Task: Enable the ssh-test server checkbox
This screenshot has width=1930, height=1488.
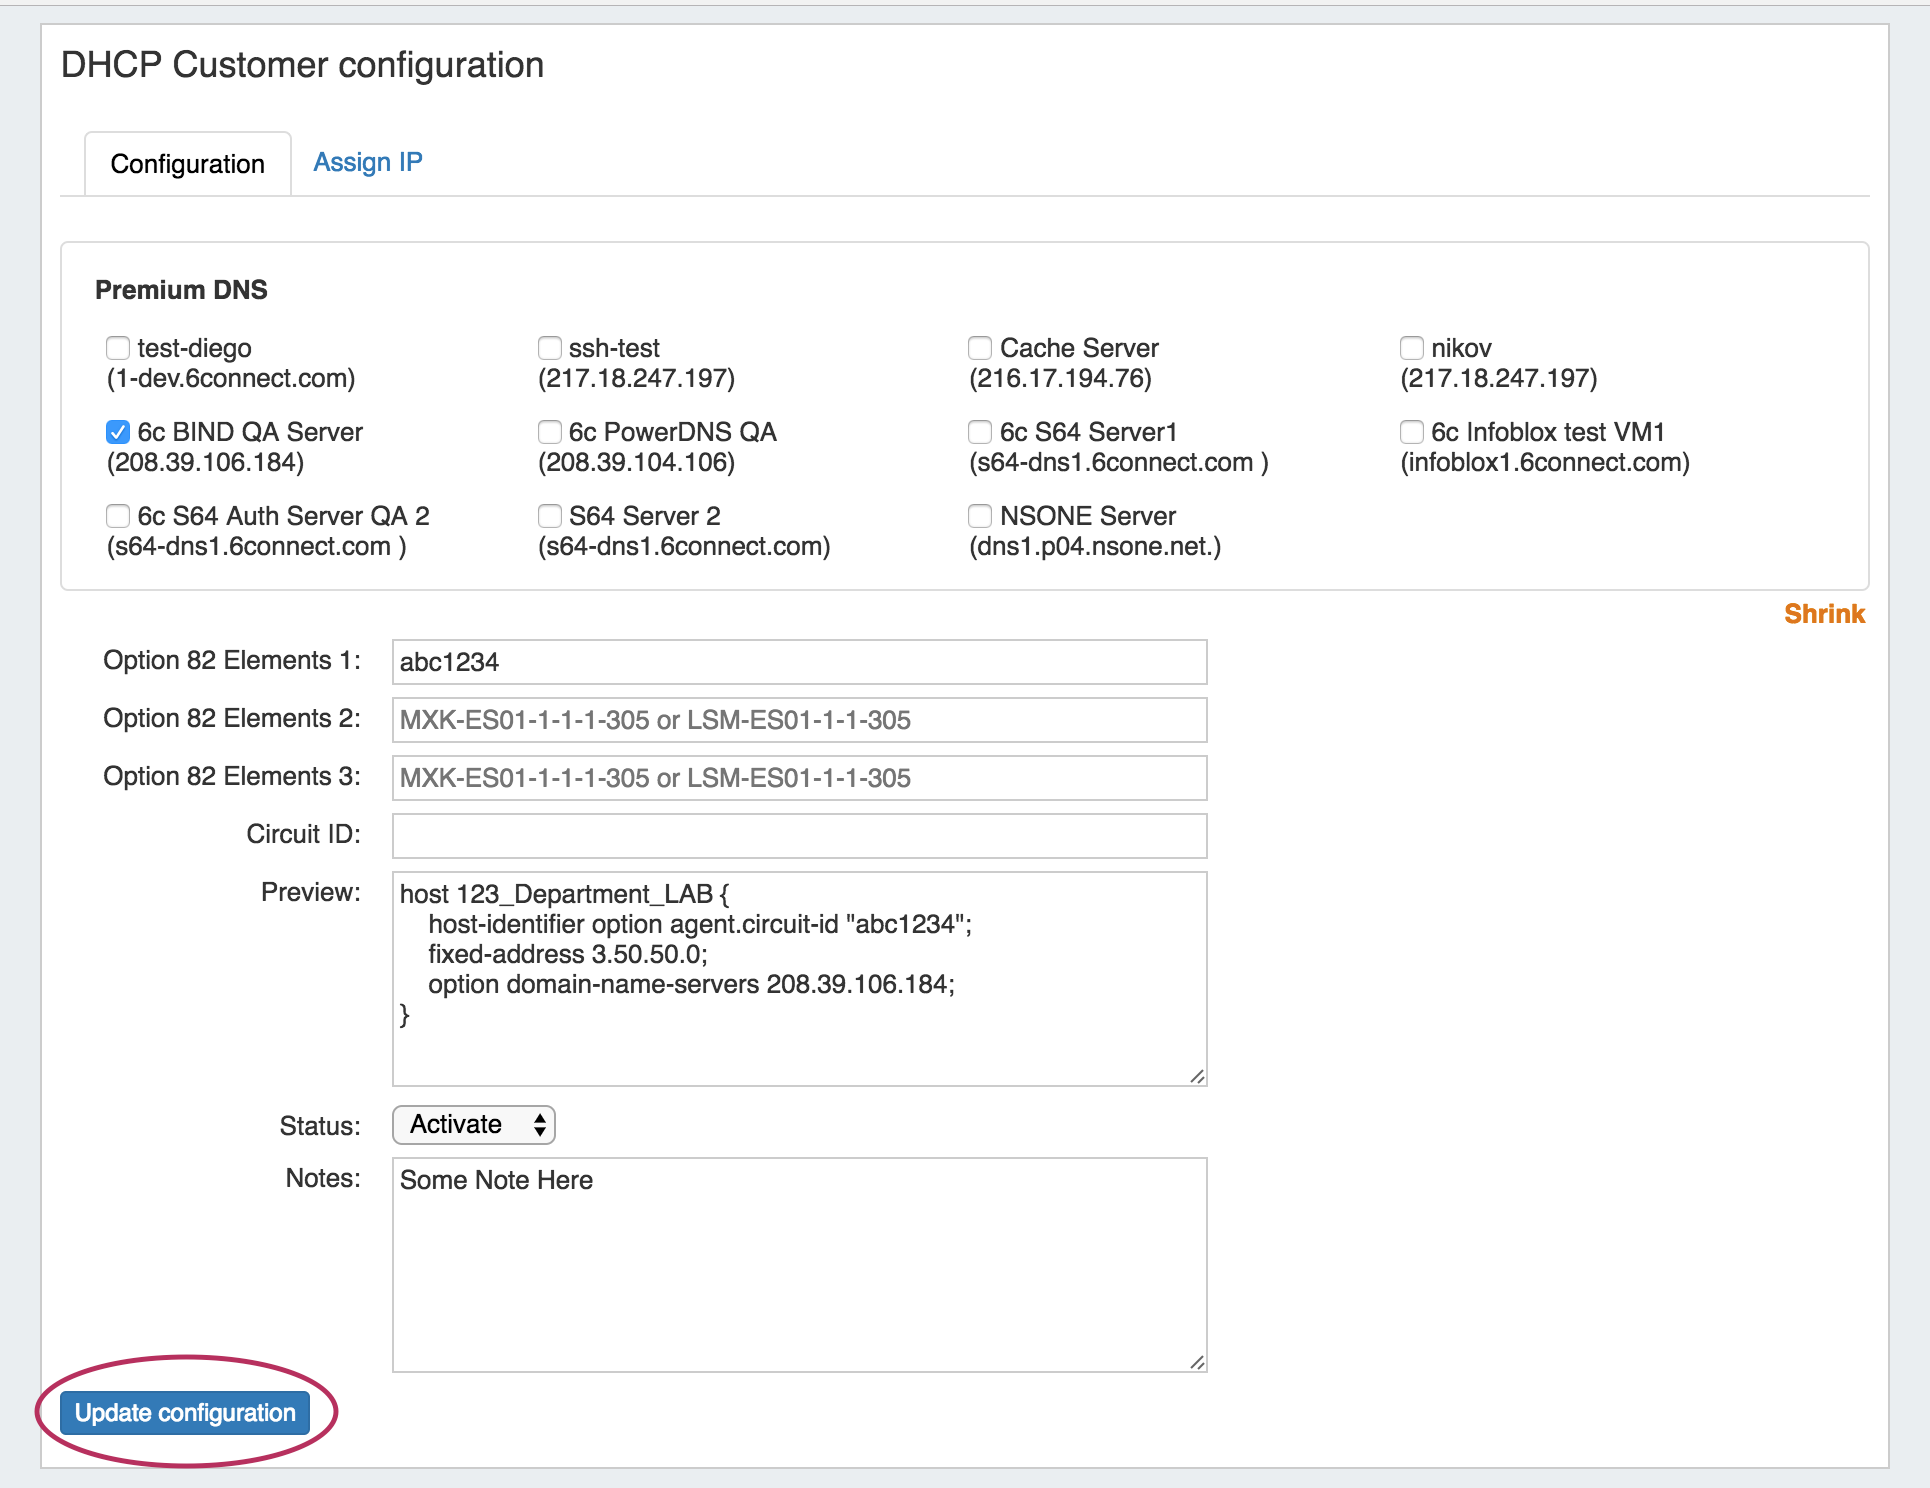Action: [549, 348]
